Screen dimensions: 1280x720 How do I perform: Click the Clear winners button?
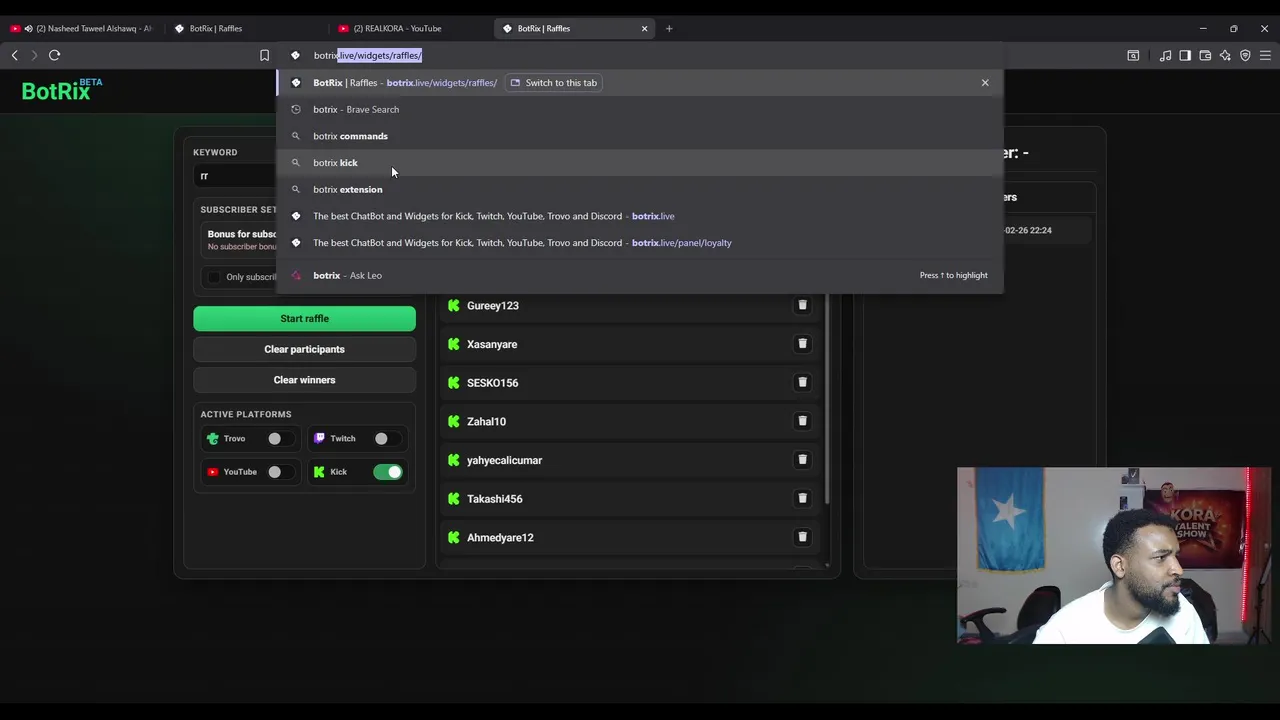coord(304,380)
